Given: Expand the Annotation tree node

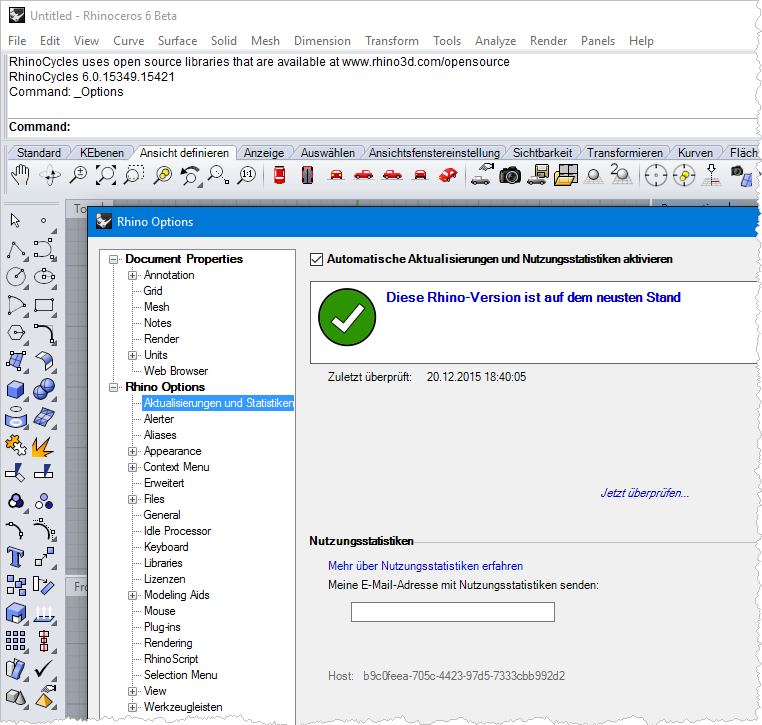Looking at the screenshot, I should click(x=132, y=276).
